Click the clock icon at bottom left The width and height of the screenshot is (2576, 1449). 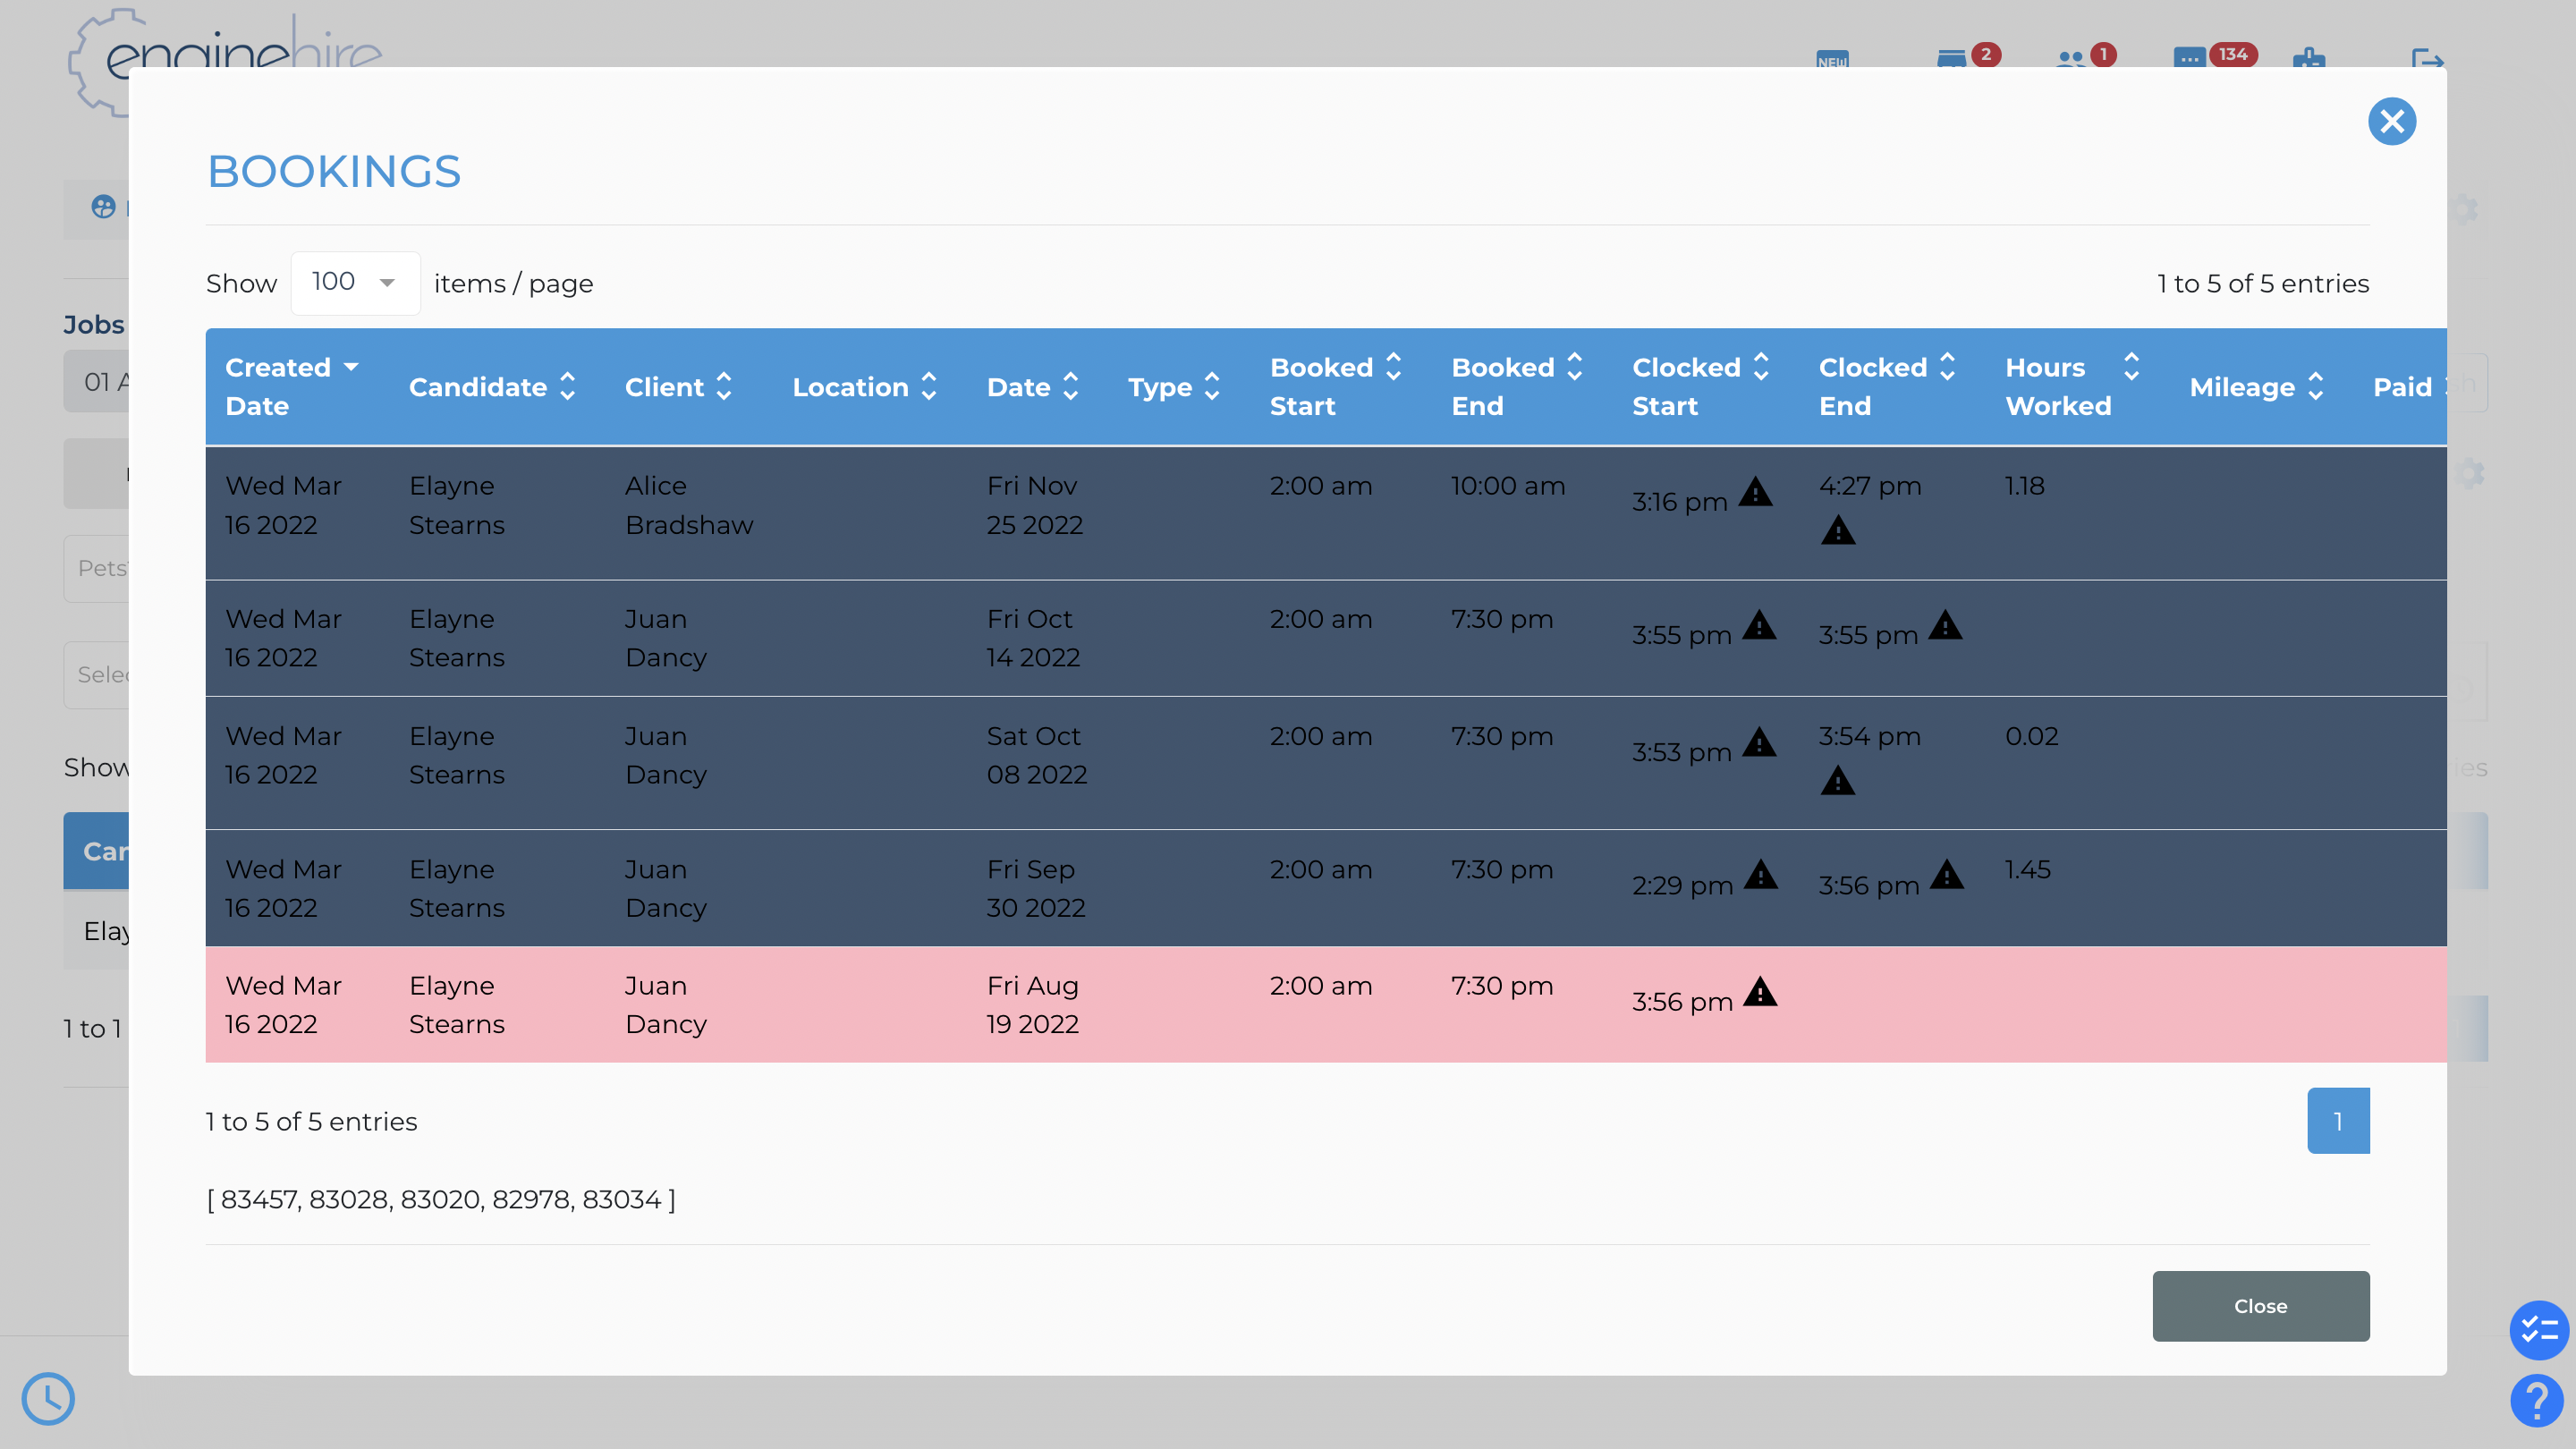[x=48, y=1398]
